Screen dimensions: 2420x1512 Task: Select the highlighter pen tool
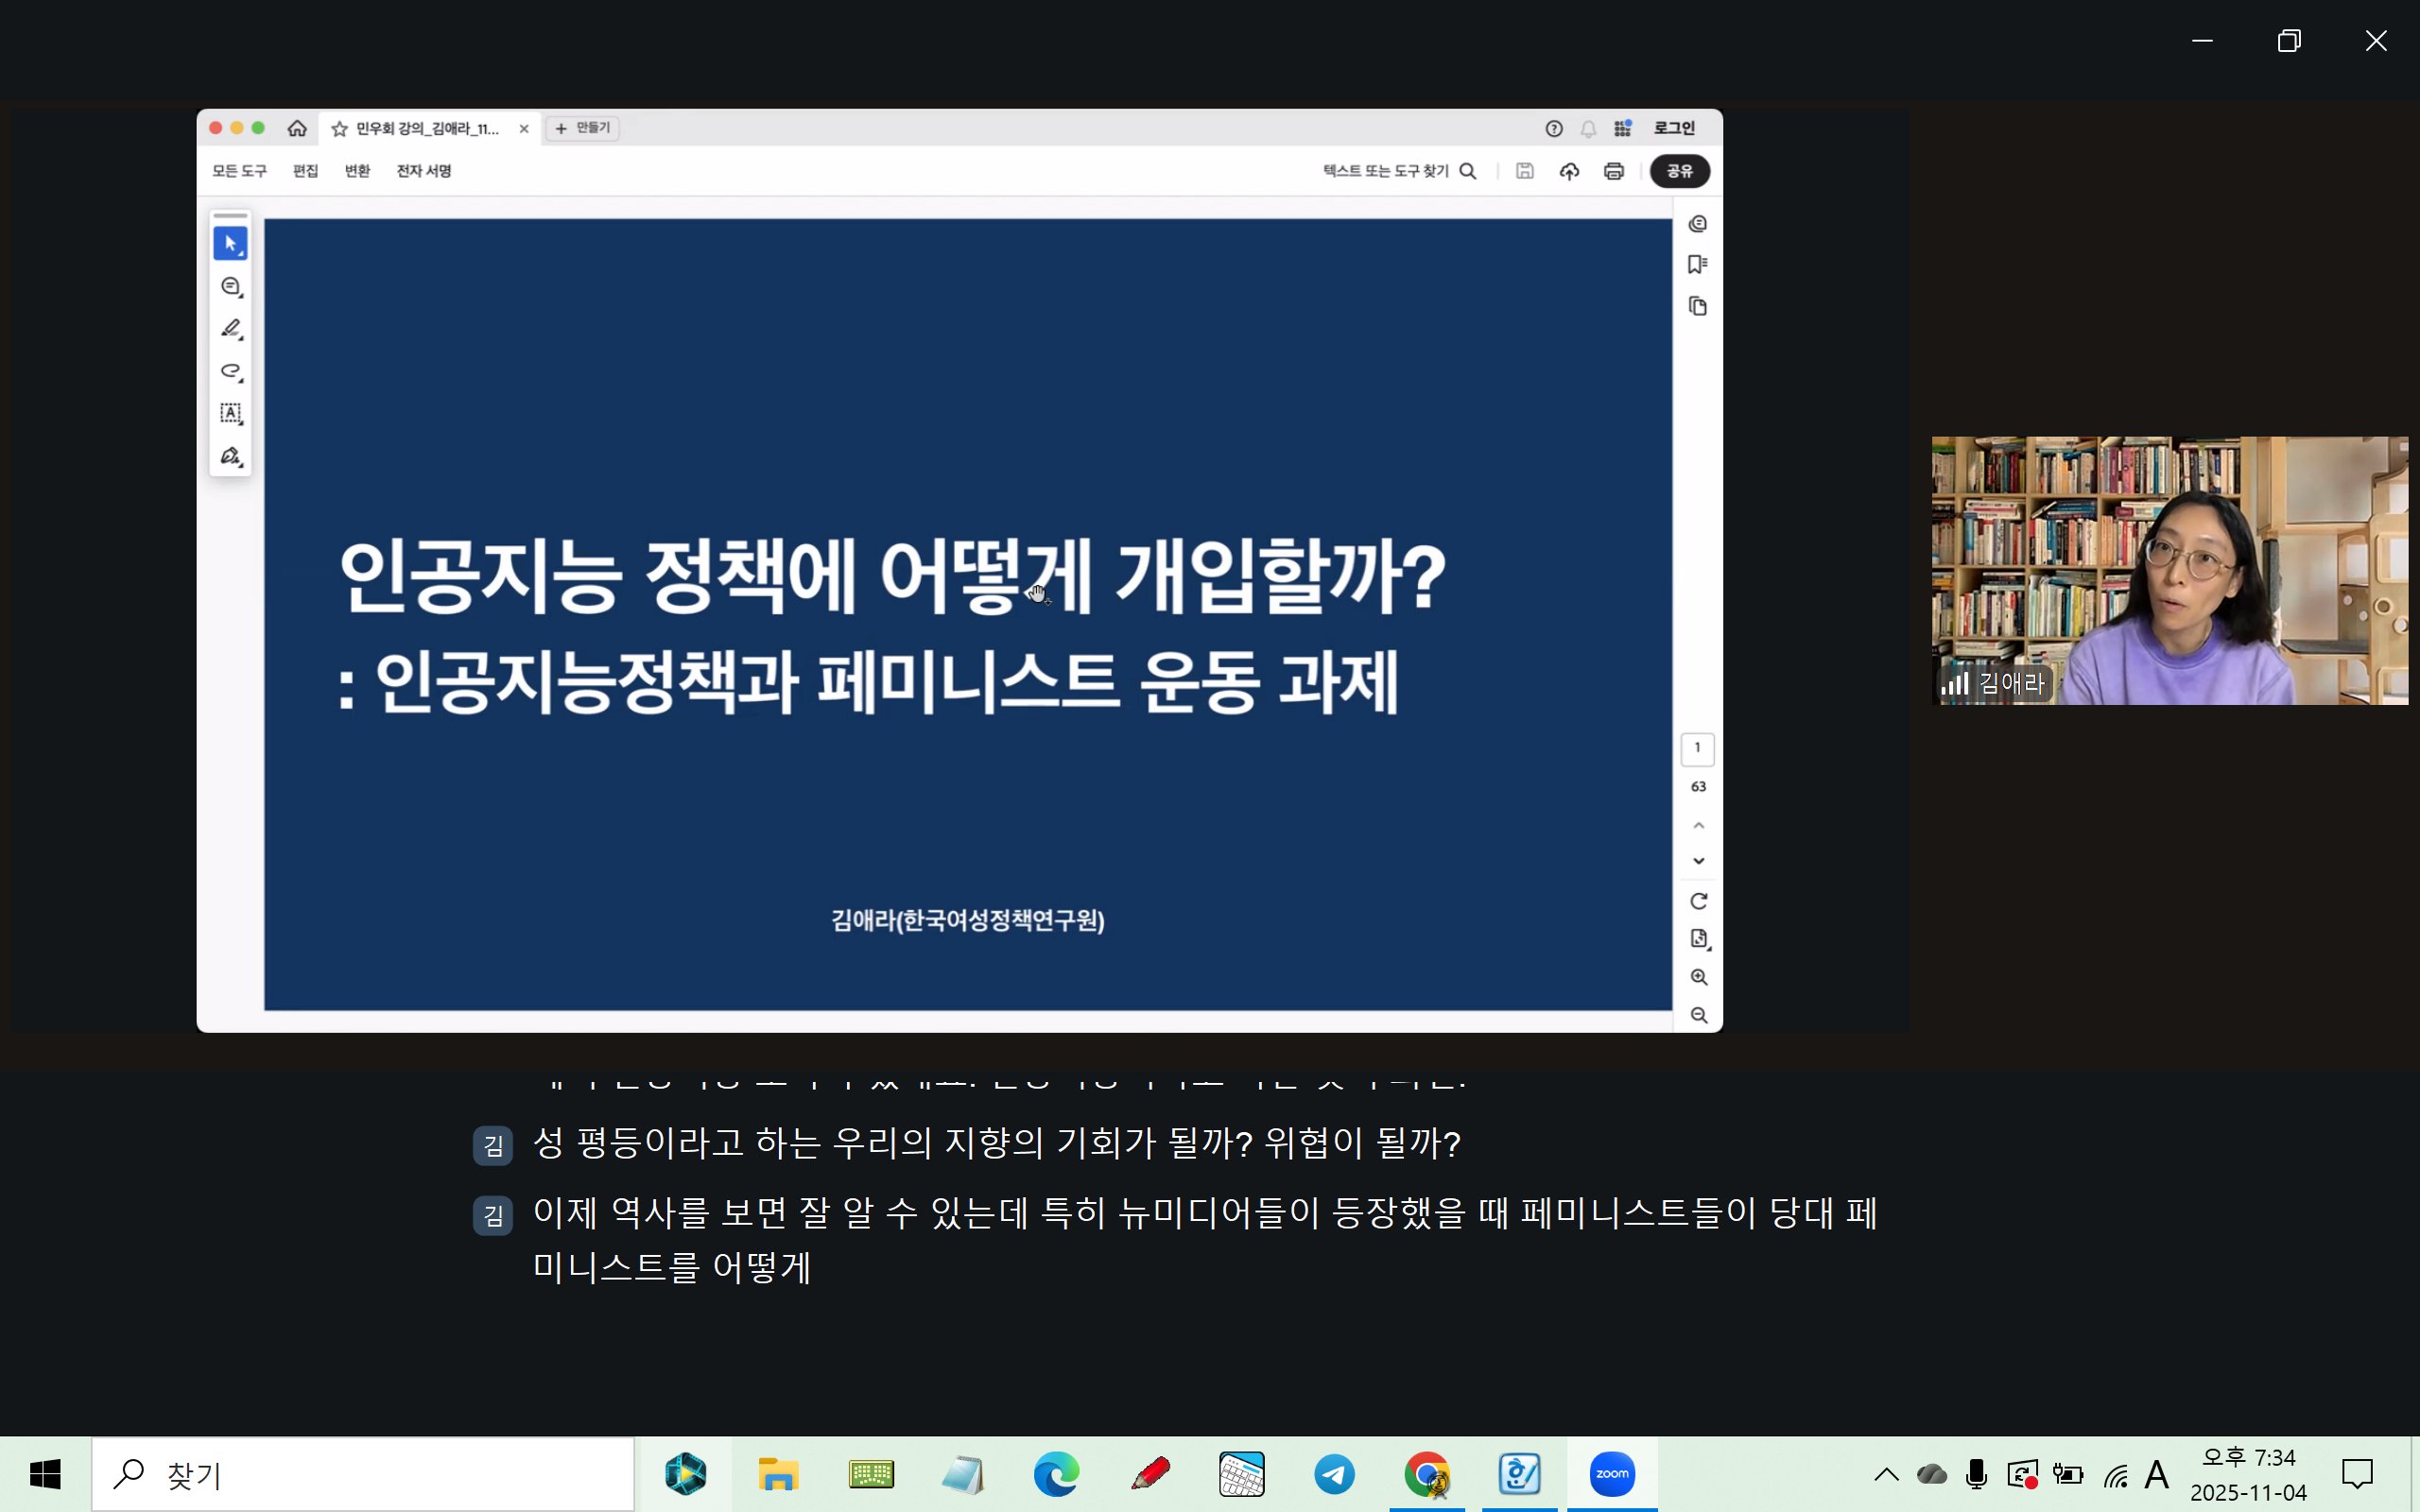pyautogui.click(x=231, y=329)
